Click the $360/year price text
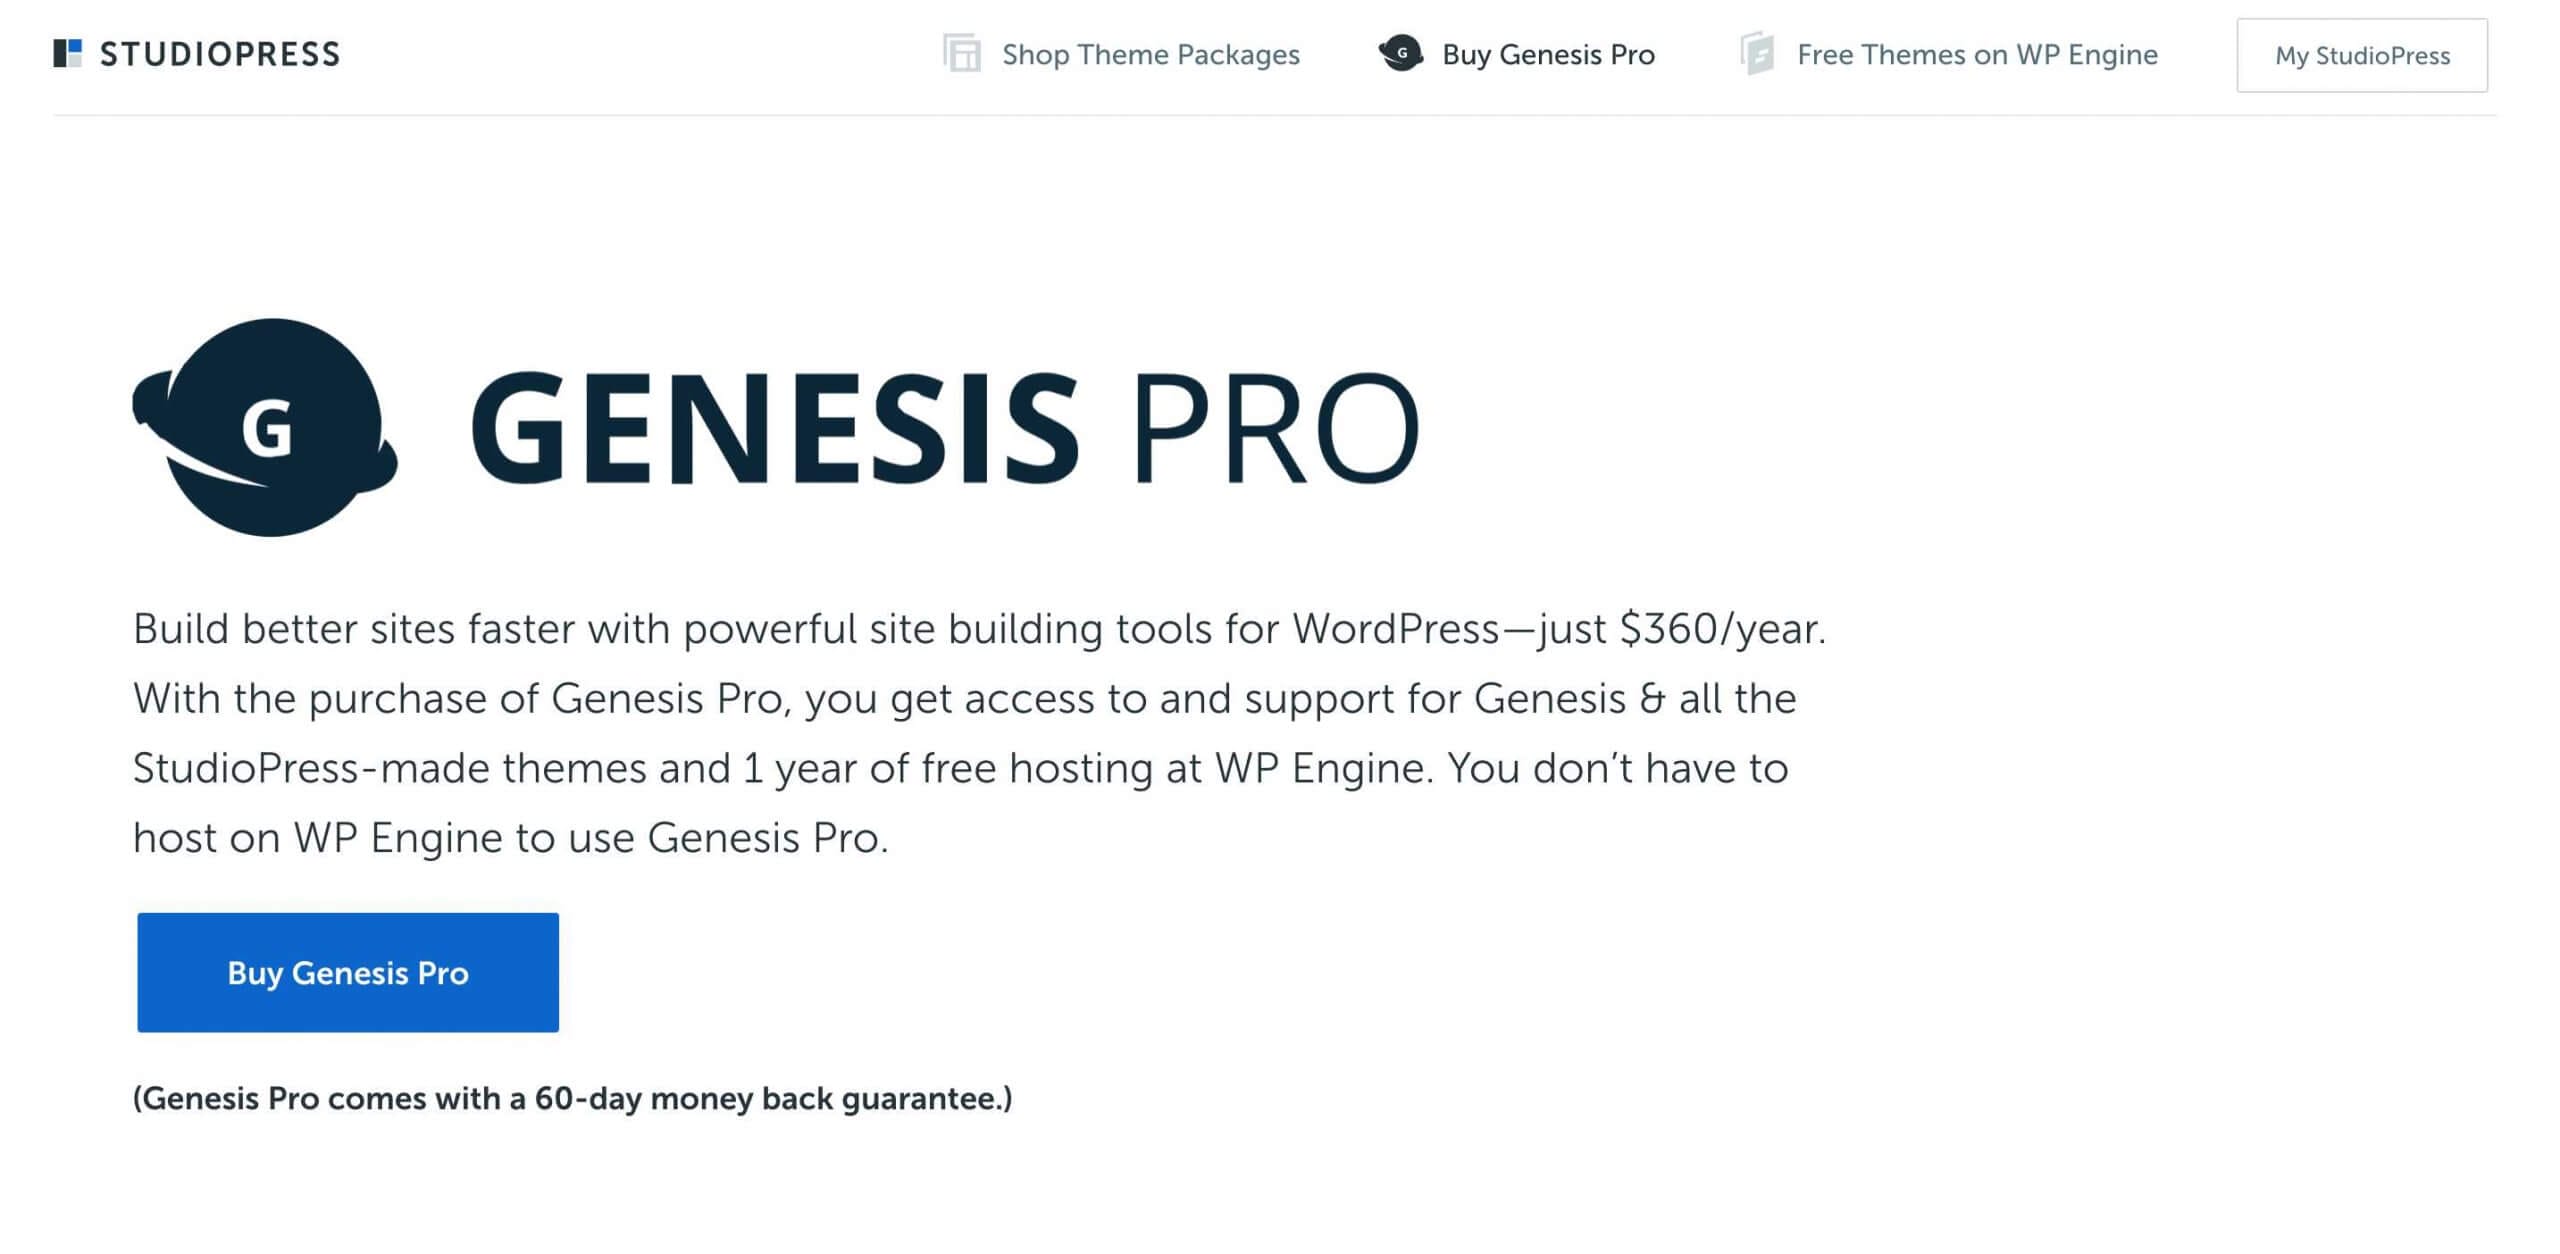 [1722, 629]
